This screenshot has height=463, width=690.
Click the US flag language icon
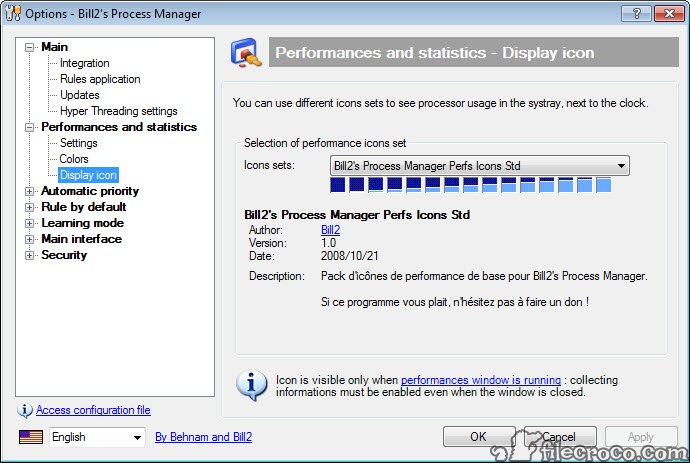click(x=31, y=437)
